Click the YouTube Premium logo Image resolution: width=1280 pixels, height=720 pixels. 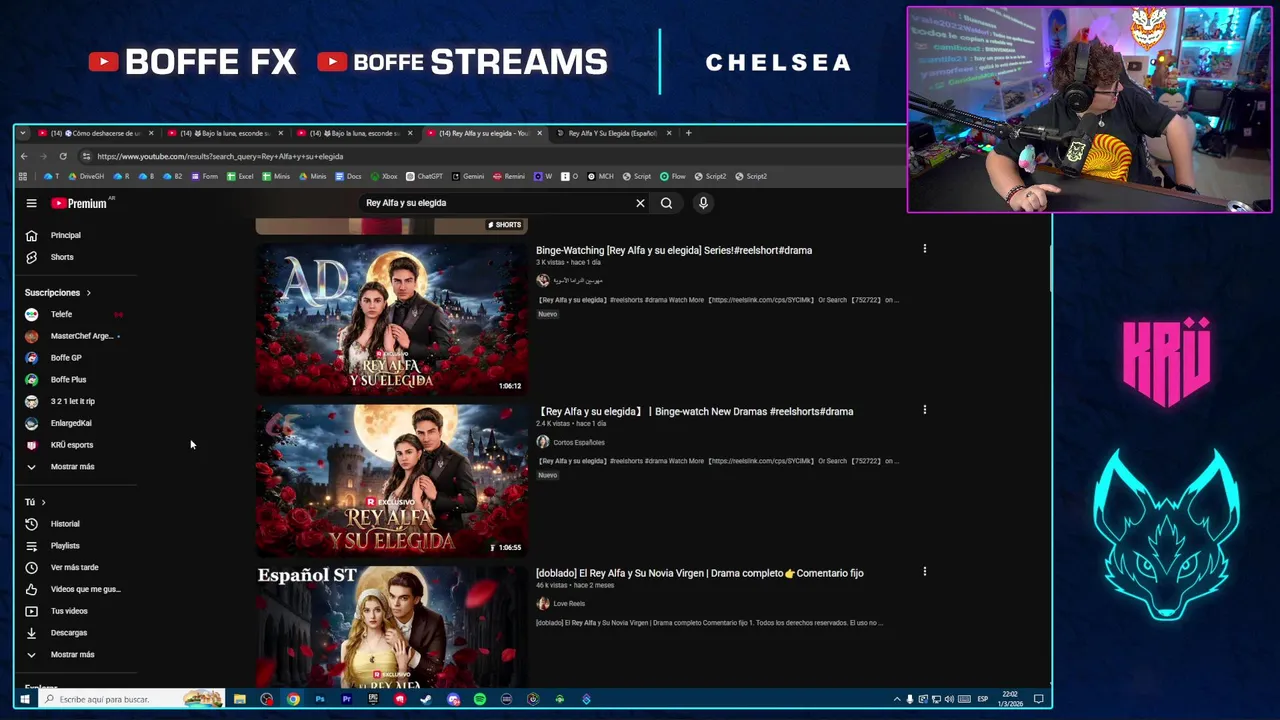pos(79,203)
